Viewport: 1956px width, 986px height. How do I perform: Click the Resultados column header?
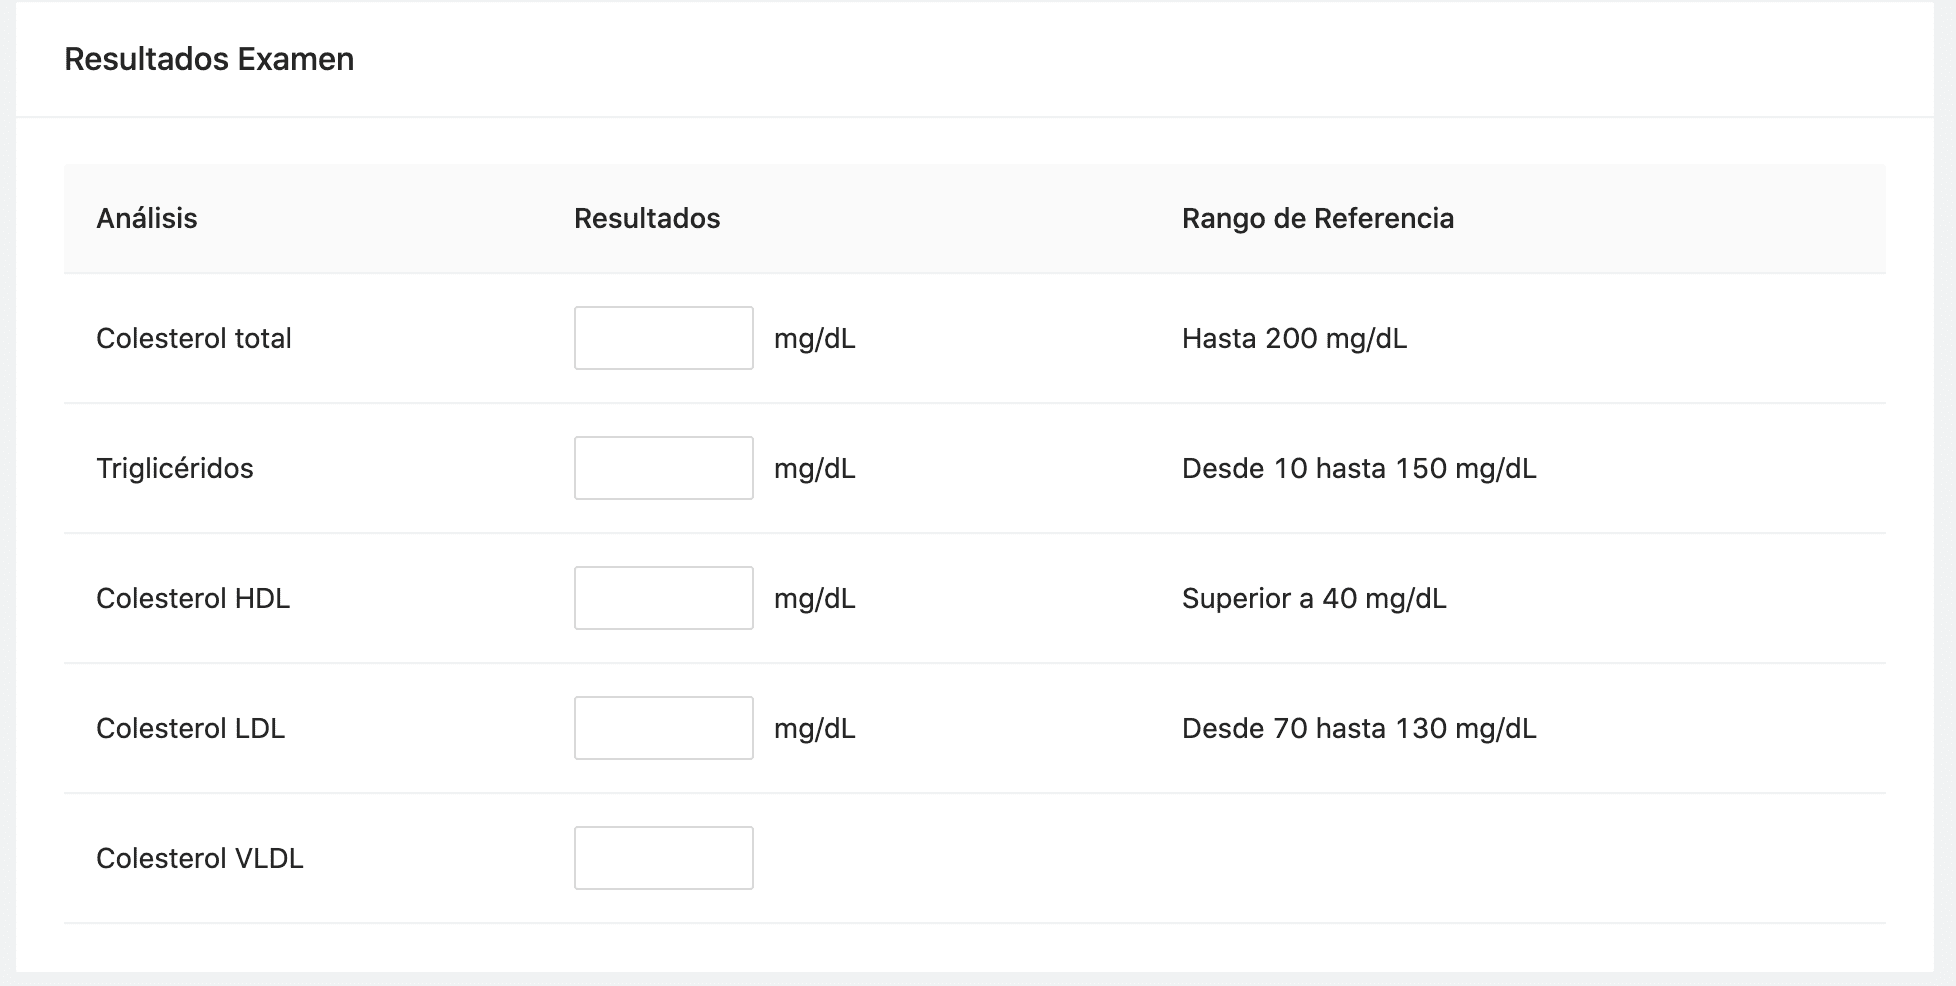(x=646, y=218)
